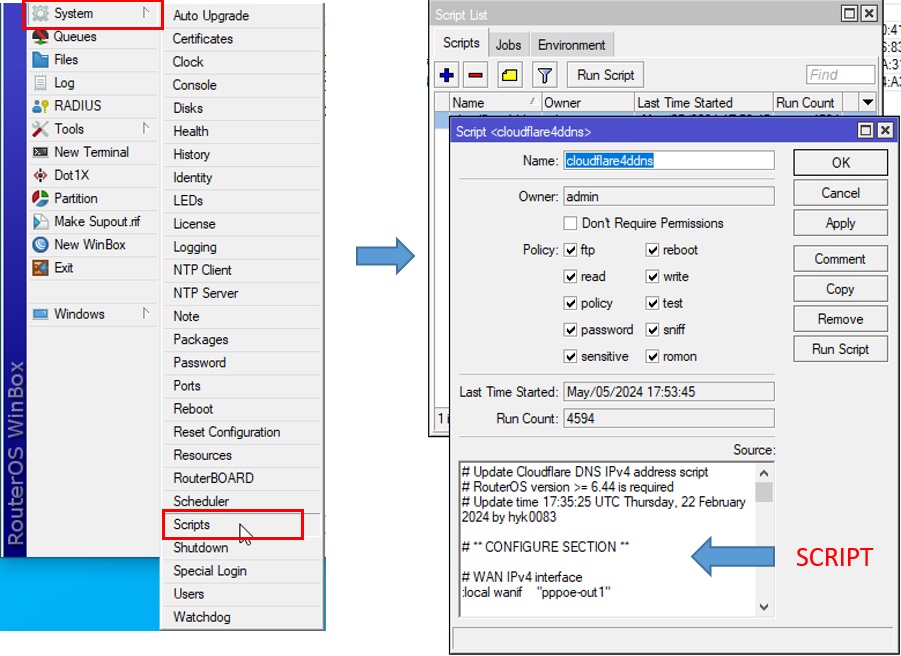Screen dimensions: 901x656
Task: Click the Windows menu icon
Action: 40,314
